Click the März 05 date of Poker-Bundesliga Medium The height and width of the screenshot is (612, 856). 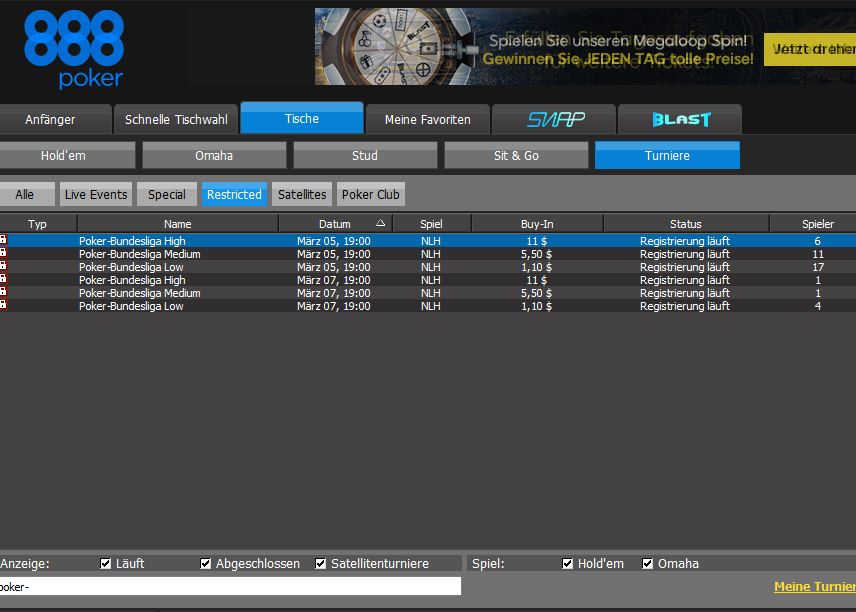coord(334,254)
